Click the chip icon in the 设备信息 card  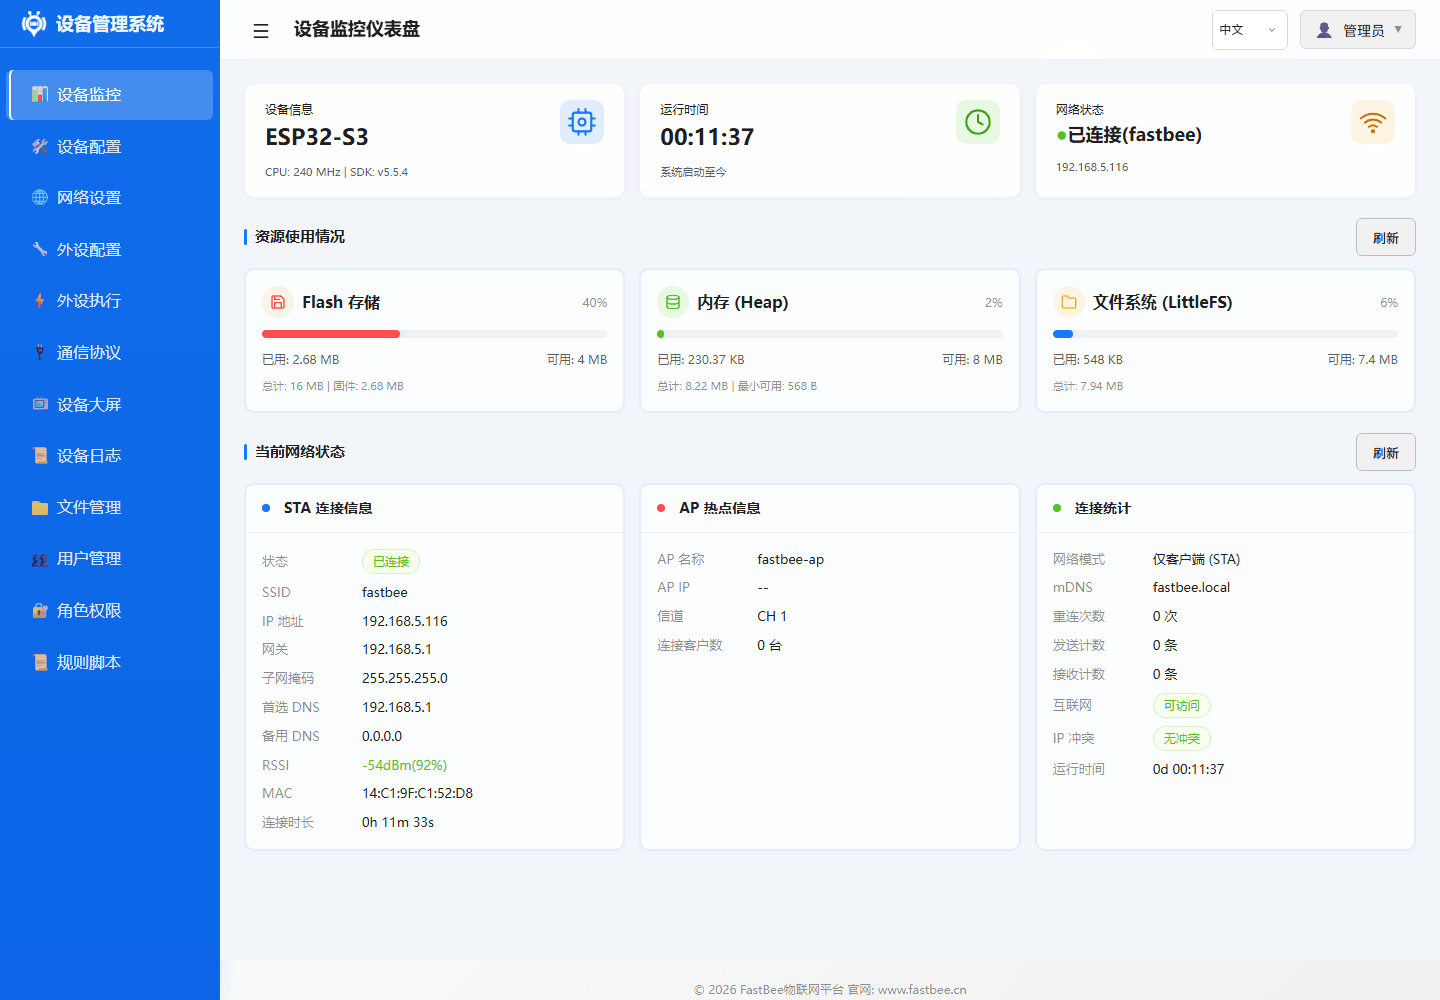582,122
